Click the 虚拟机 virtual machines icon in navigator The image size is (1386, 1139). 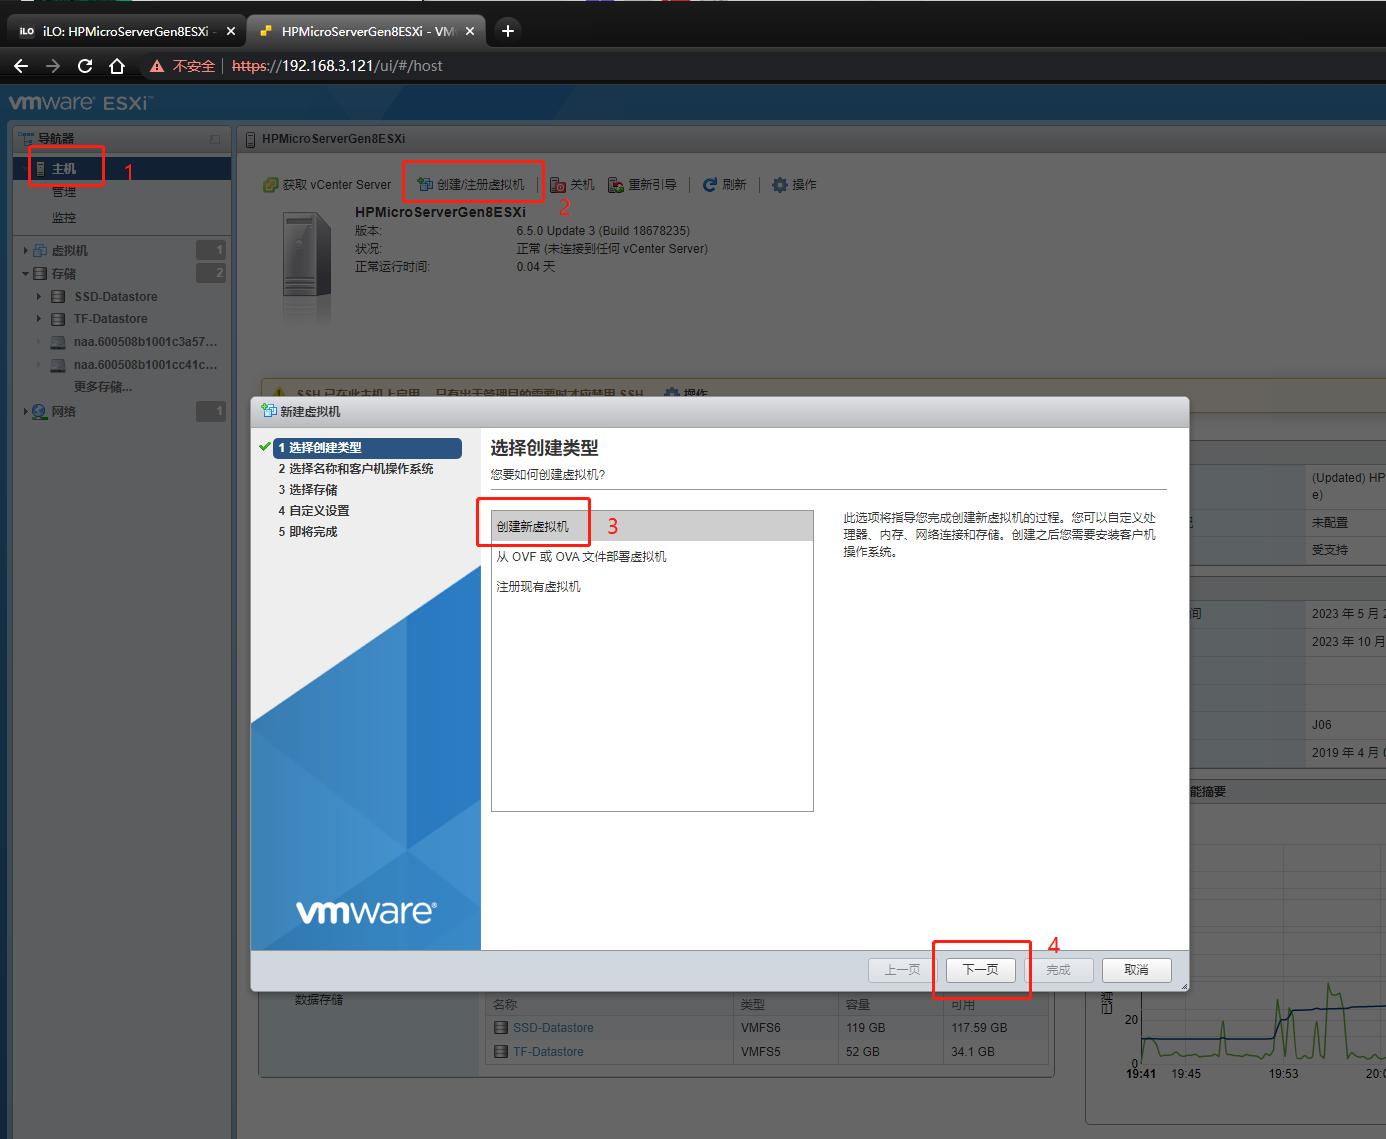tap(40, 250)
